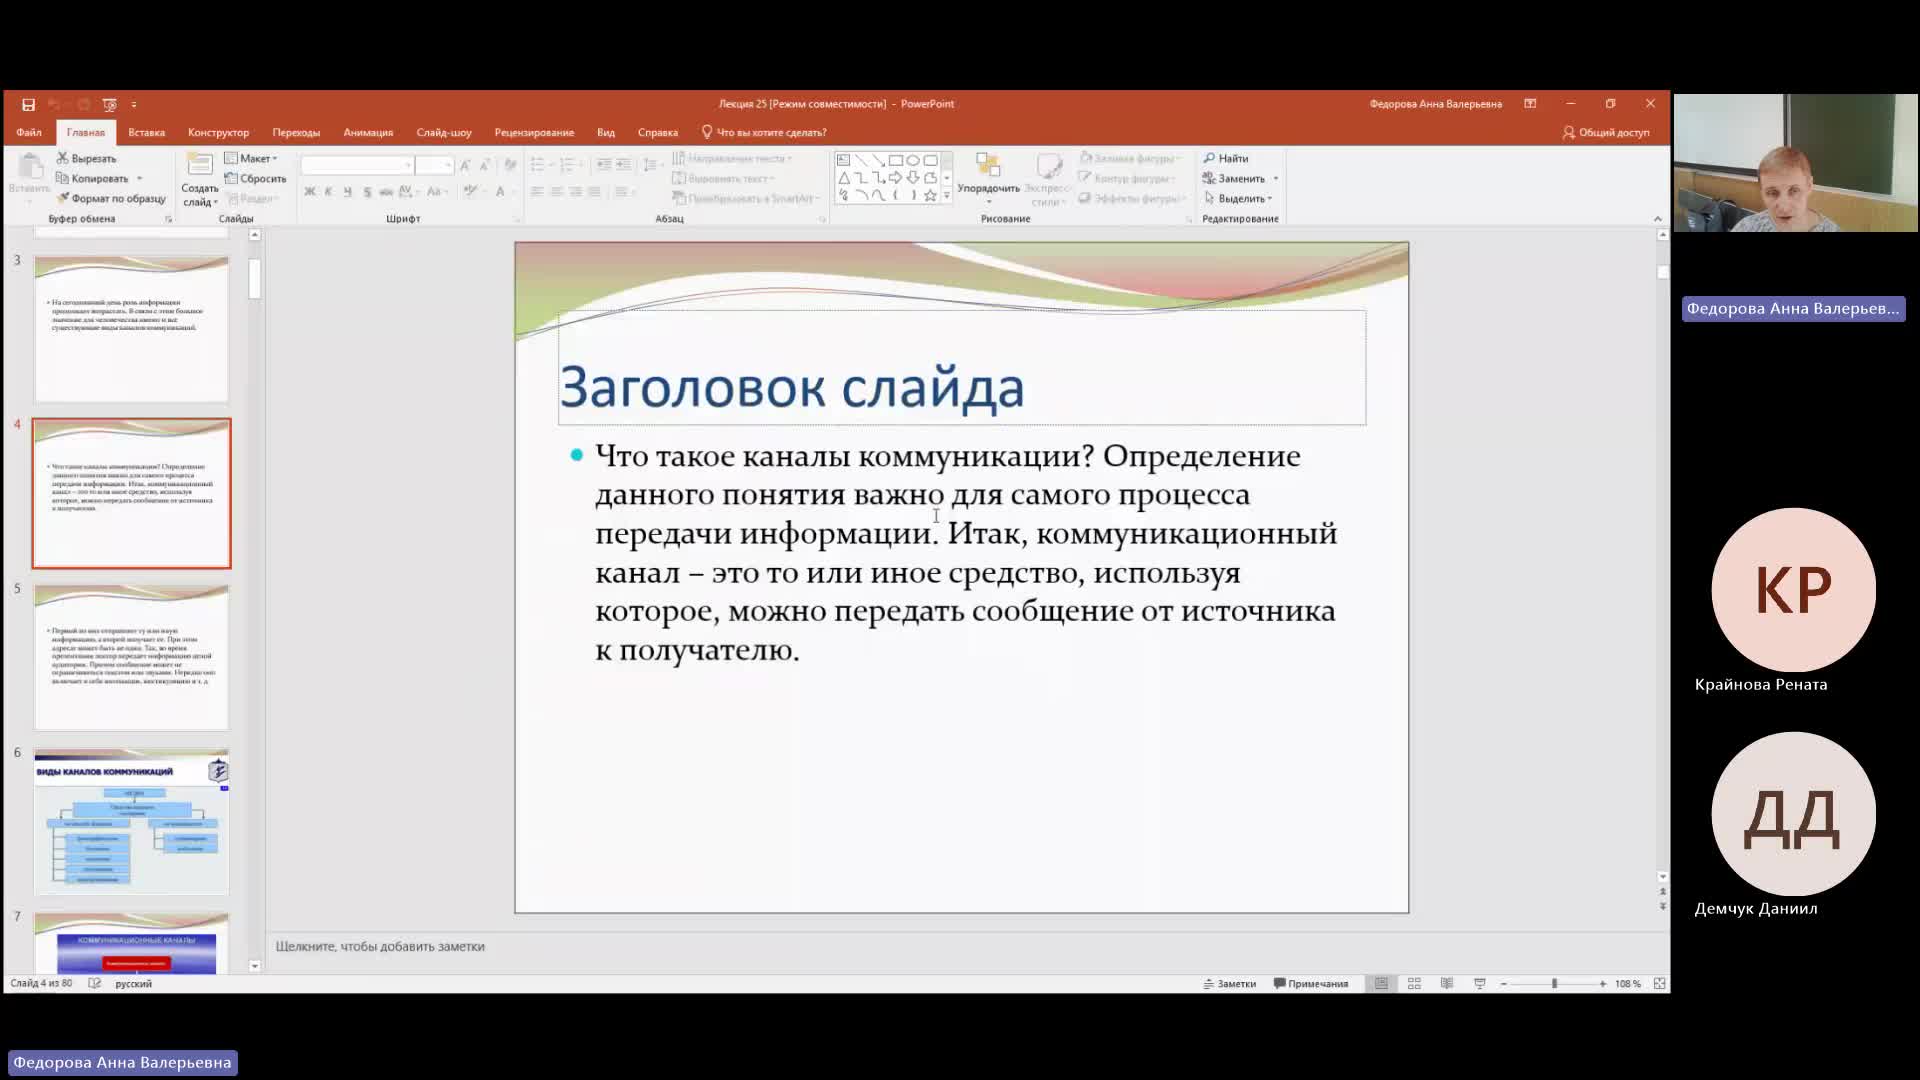Viewport: 1920px width, 1080px height.
Task: Open the Рецензирование tab
Action: (534, 132)
